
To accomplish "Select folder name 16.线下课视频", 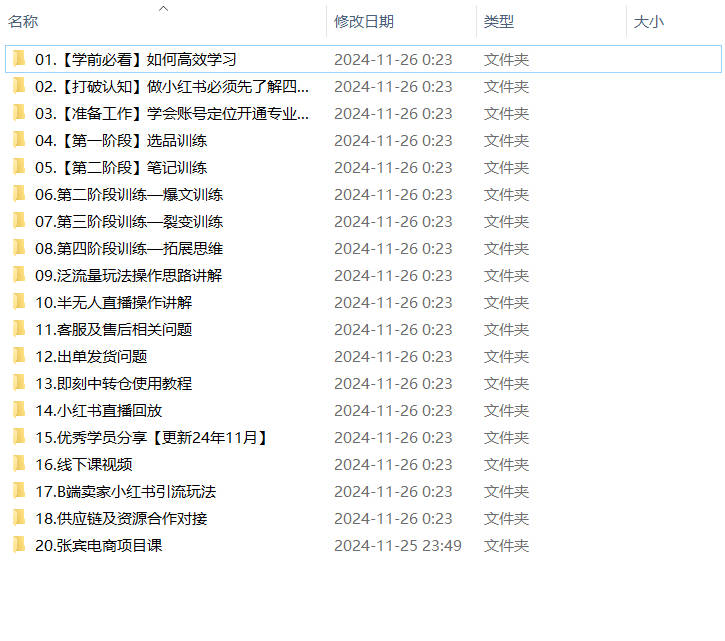I will (x=84, y=464).
